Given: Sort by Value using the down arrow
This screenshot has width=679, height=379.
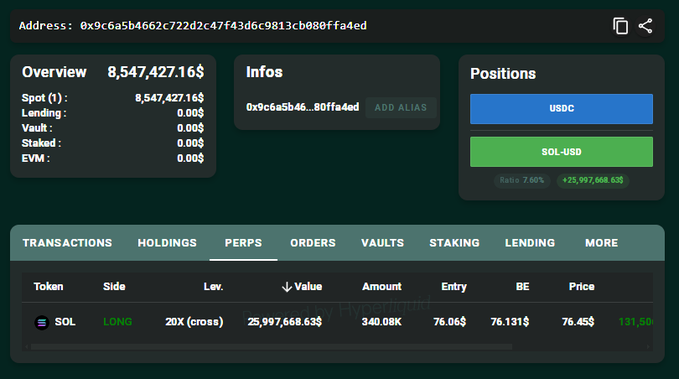Looking at the screenshot, I should point(286,287).
